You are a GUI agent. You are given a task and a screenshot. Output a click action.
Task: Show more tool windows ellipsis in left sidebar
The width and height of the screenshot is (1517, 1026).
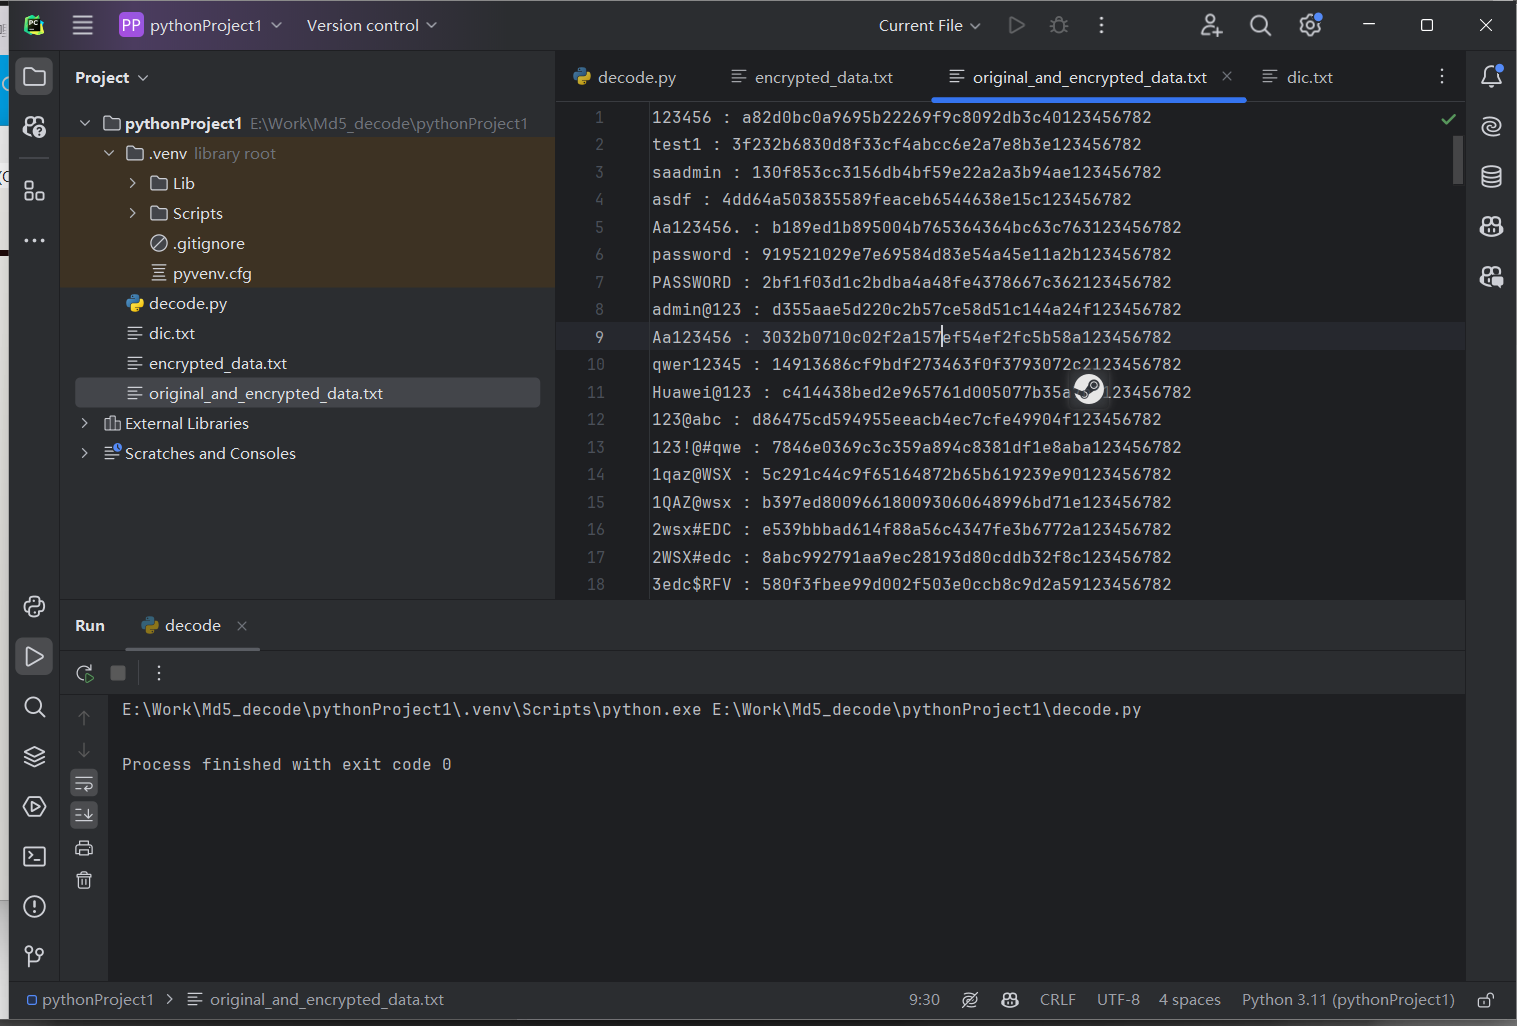point(34,240)
